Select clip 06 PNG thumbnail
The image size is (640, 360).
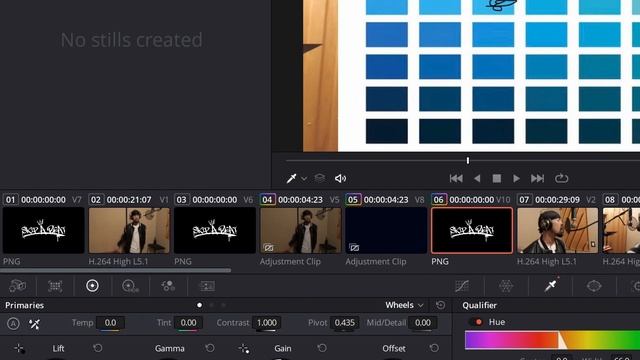coord(472,231)
